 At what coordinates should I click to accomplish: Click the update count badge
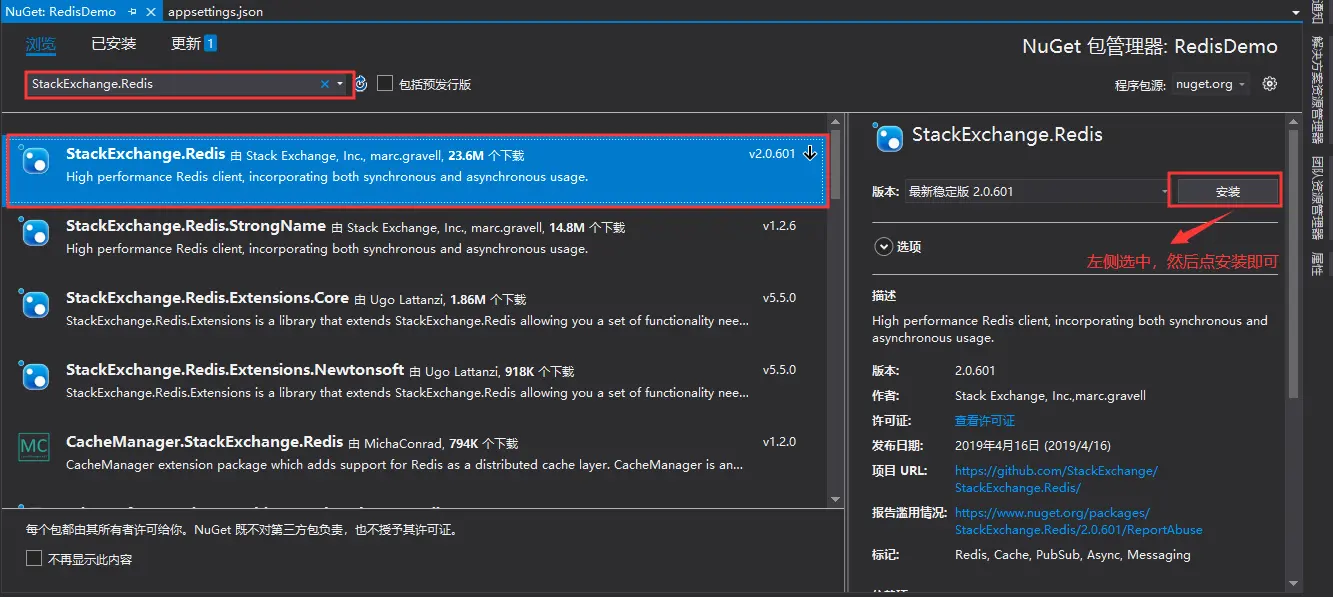pos(210,43)
